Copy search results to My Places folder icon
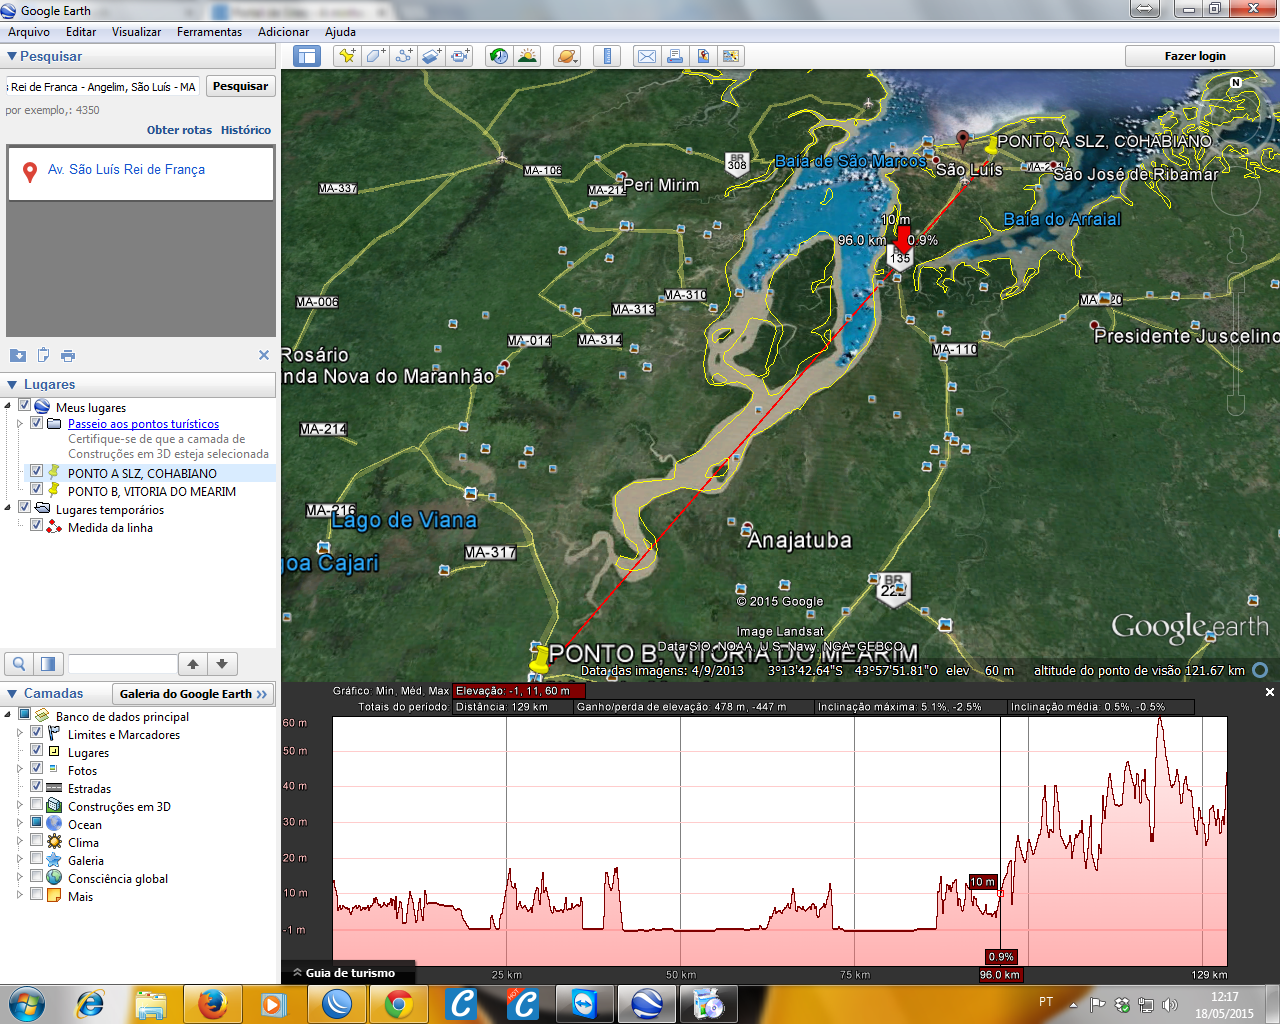The image size is (1280, 1024). (x=18, y=355)
